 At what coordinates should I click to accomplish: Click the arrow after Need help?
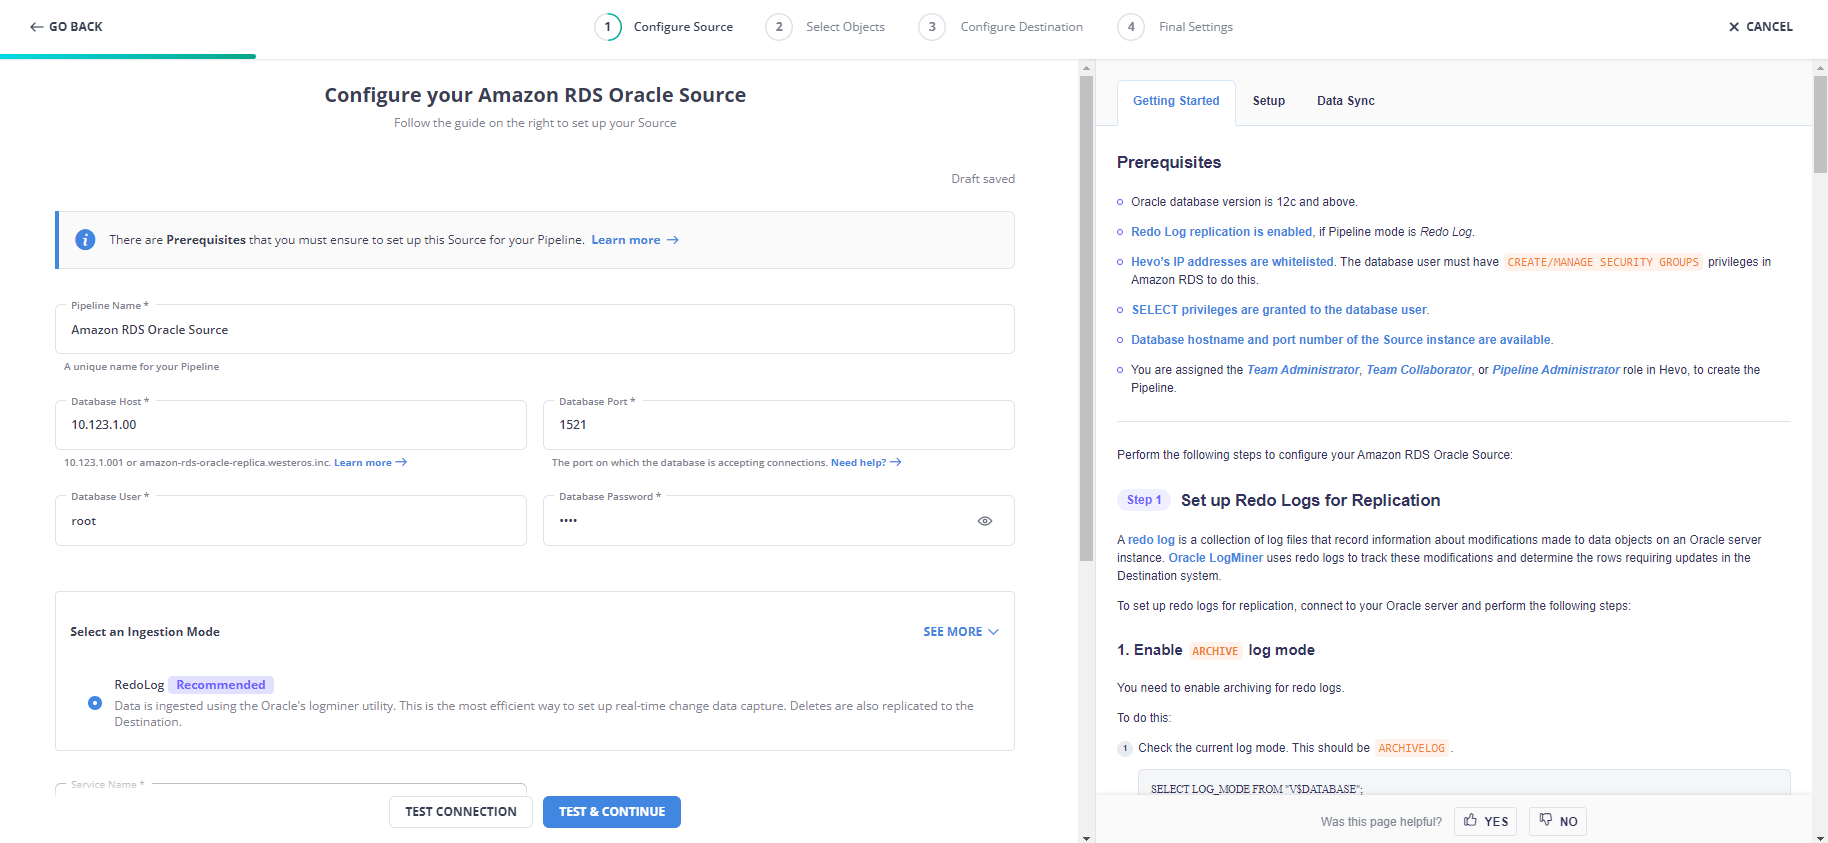coord(896,462)
